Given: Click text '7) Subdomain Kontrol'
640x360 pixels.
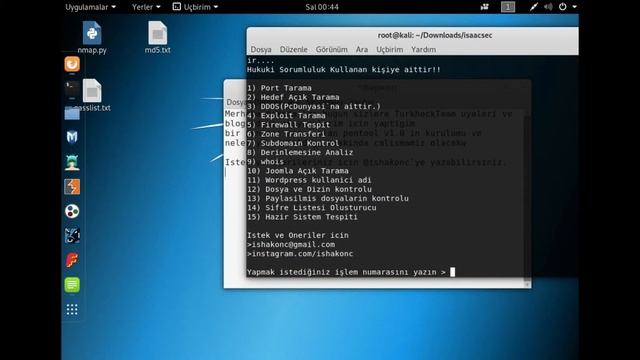Looking at the screenshot, I should pyautogui.click(x=293, y=143).
